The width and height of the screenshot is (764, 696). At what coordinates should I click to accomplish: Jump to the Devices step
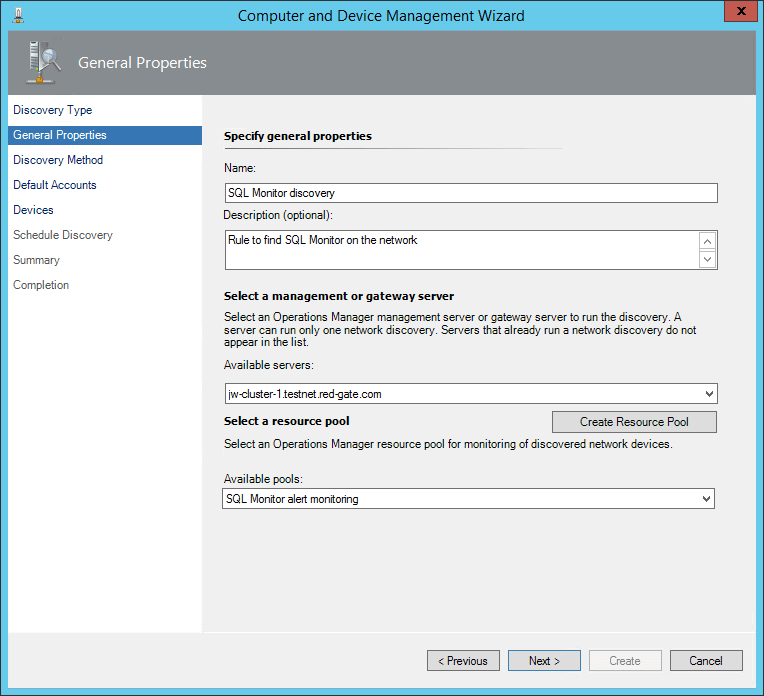click(x=33, y=210)
